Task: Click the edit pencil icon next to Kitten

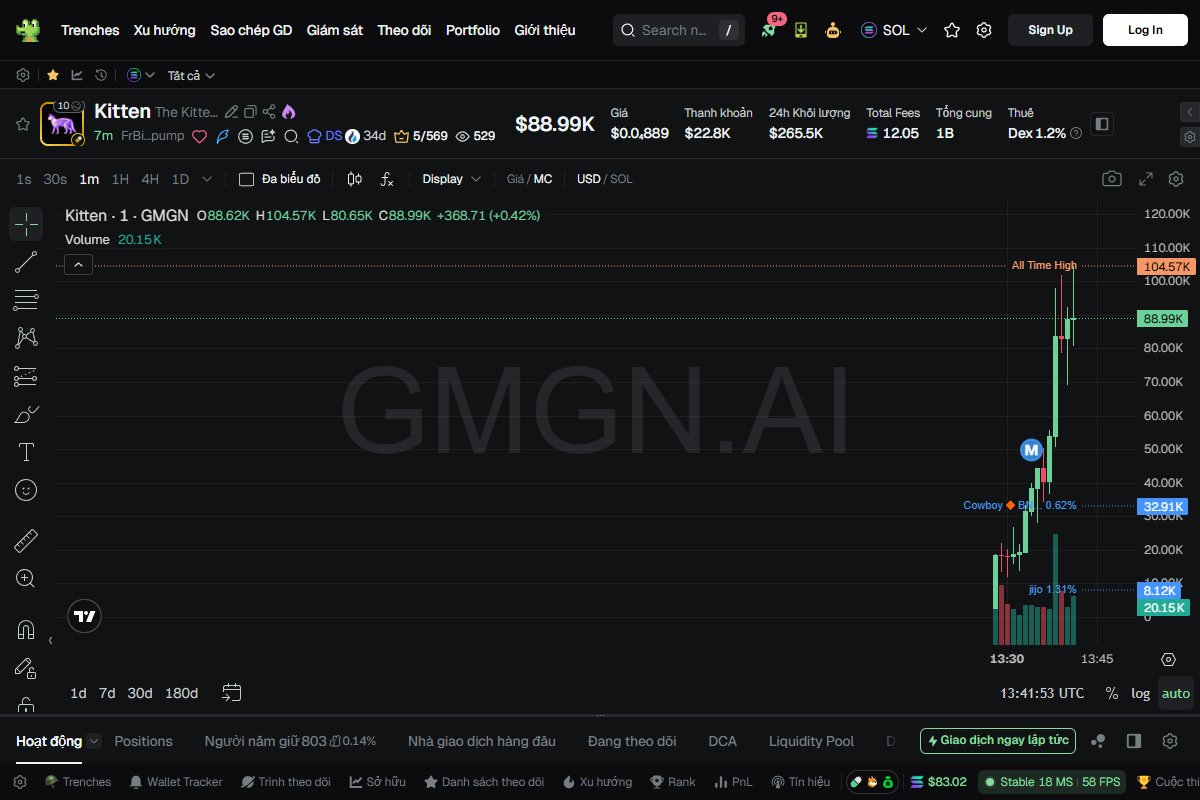Action: pos(232,112)
